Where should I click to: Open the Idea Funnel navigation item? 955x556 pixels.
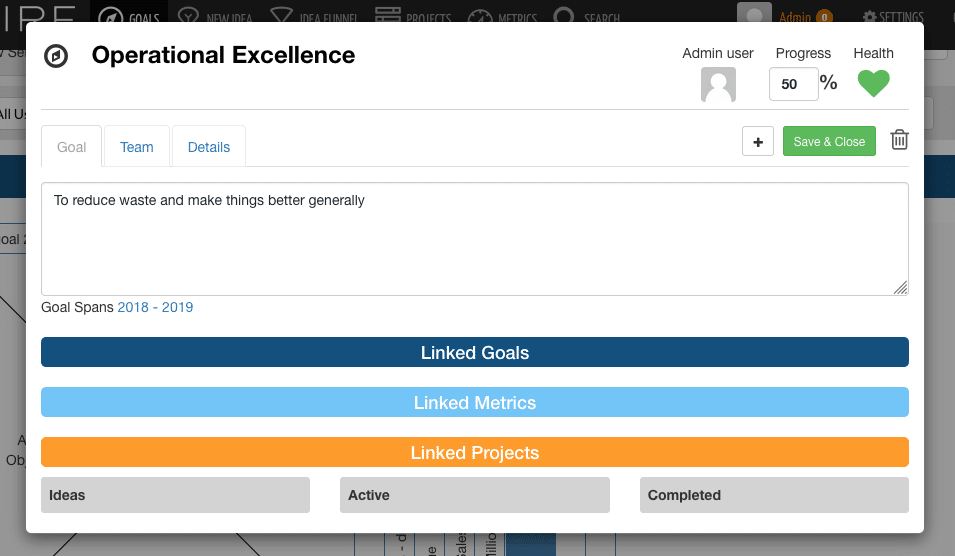click(x=314, y=16)
